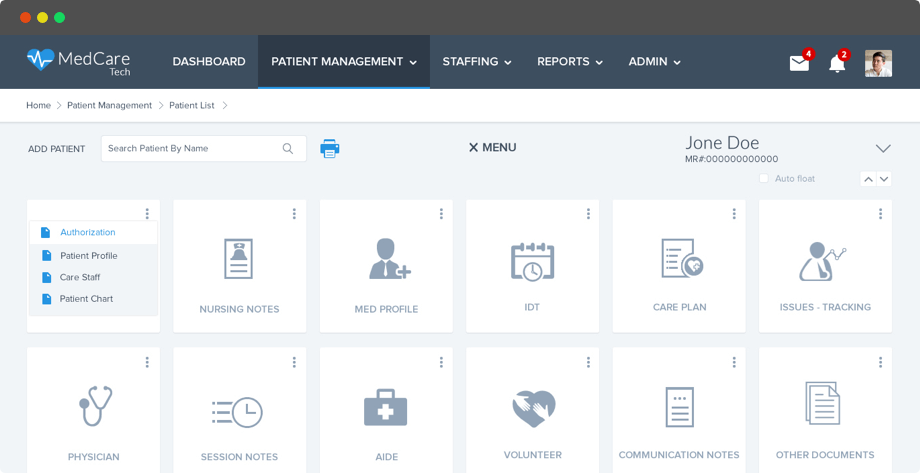Expand the Staffing dropdown menu
The image size is (920, 473).
(508, 62)
